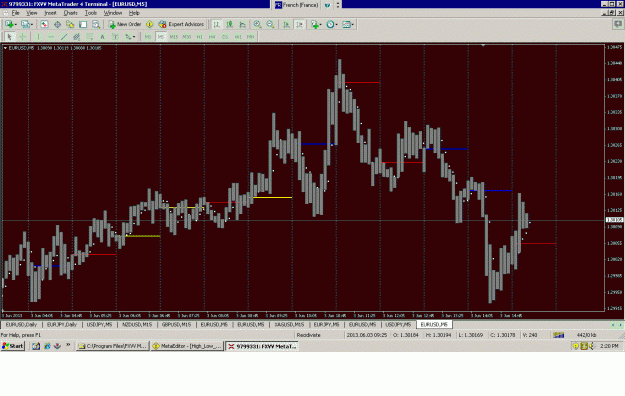
Task: Open the Charts menu
Action: tap(71, 13)
